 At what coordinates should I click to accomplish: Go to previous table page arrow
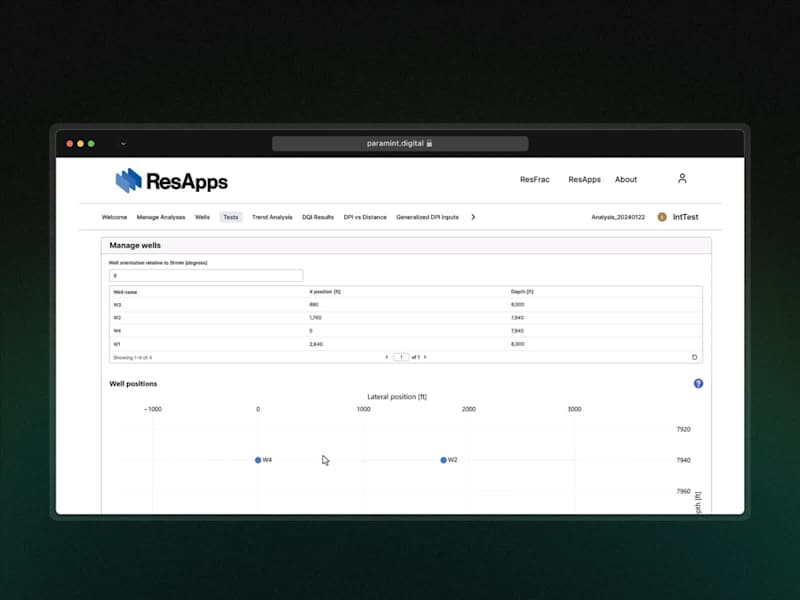387,357
